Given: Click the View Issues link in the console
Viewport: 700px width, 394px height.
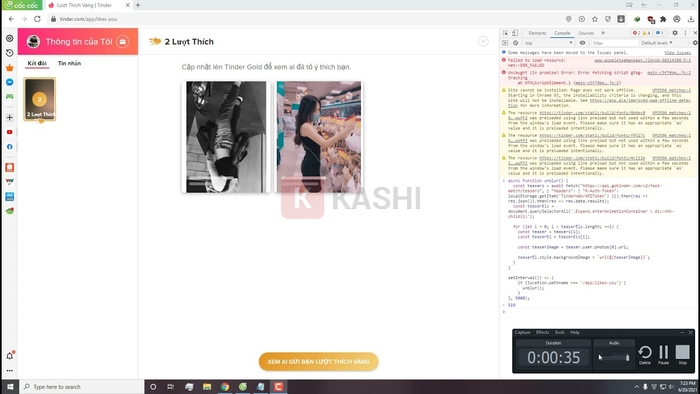Looking at the screenshot, I should point(677,53).
